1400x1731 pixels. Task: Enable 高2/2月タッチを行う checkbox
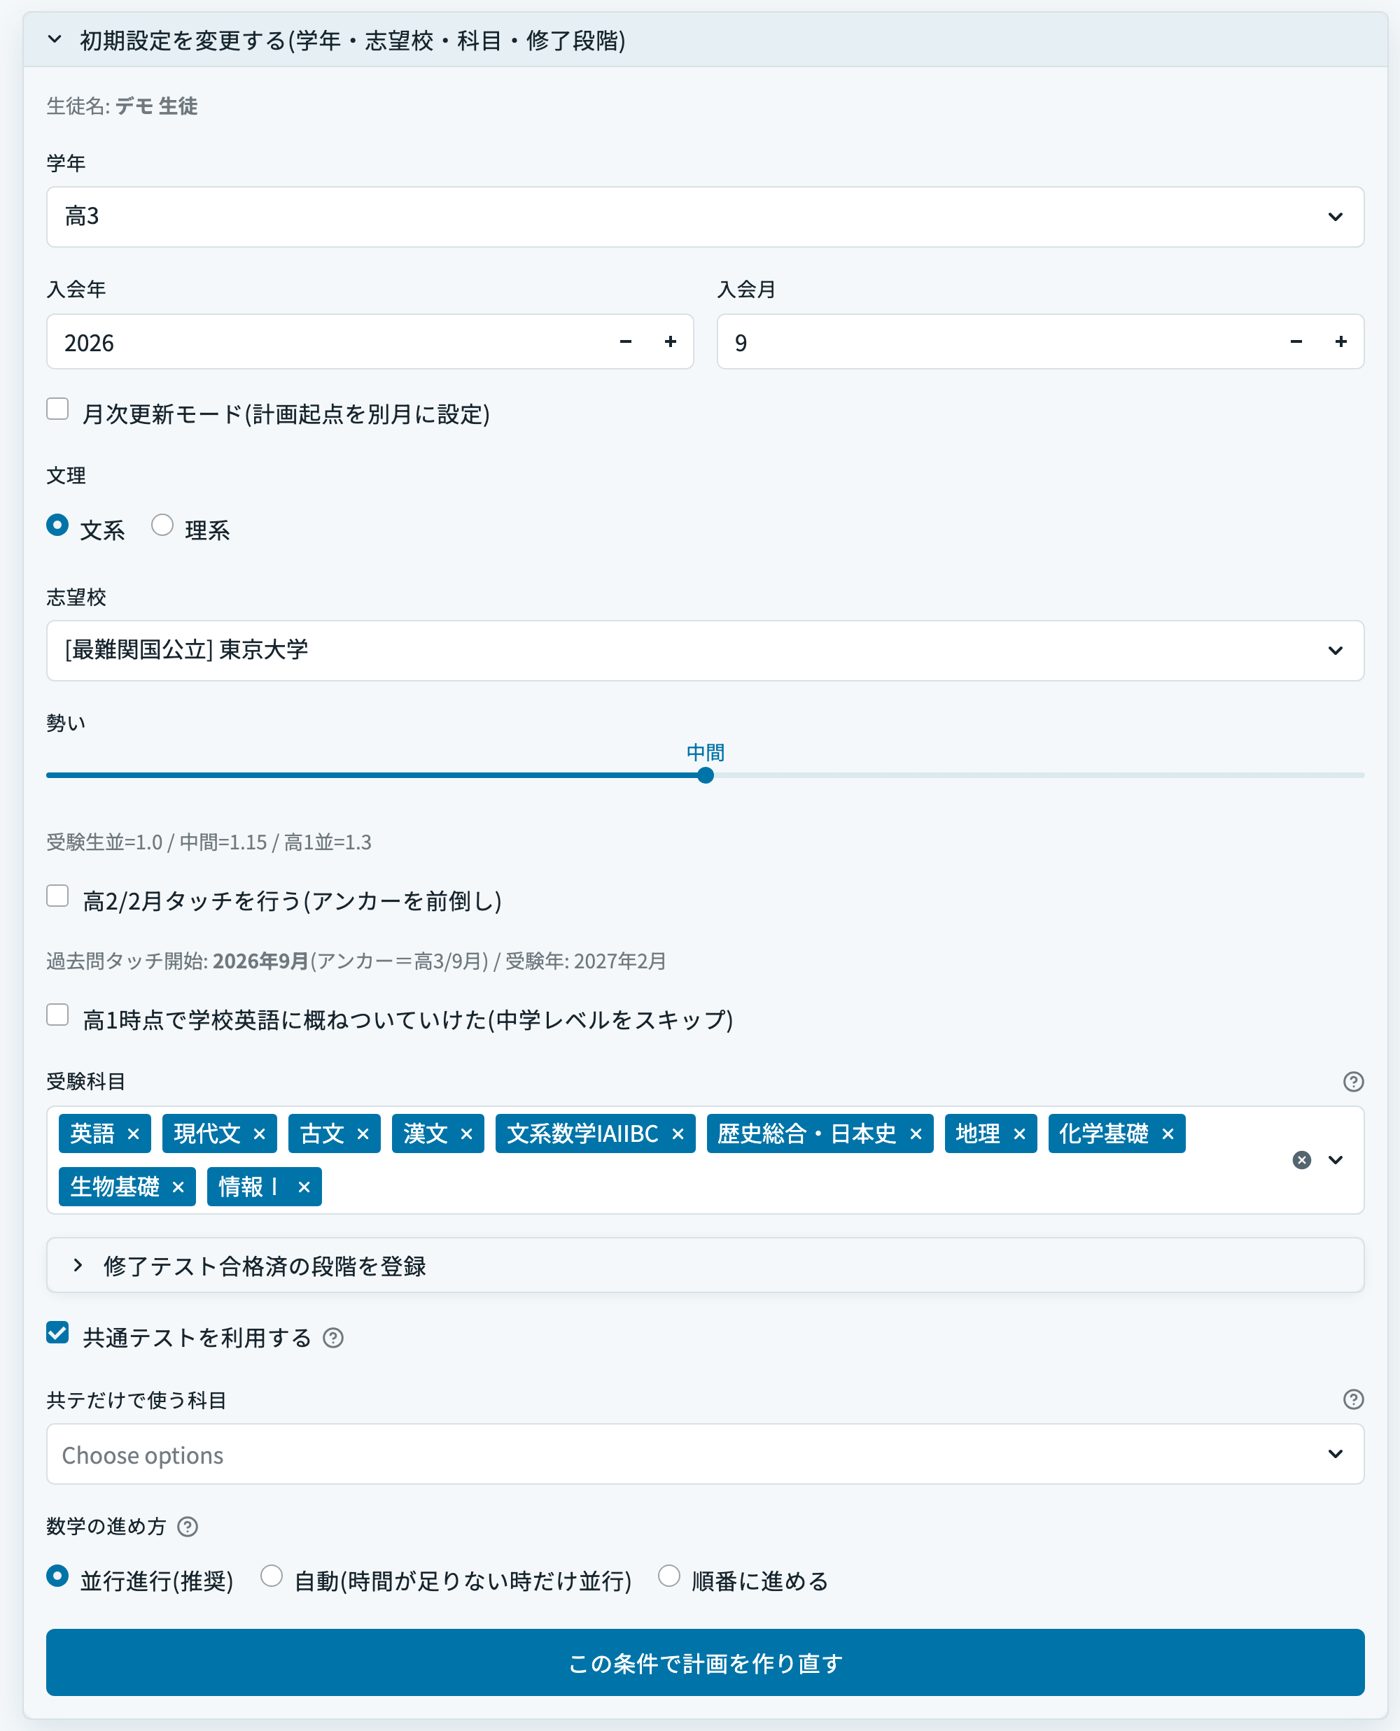point(58,896)
